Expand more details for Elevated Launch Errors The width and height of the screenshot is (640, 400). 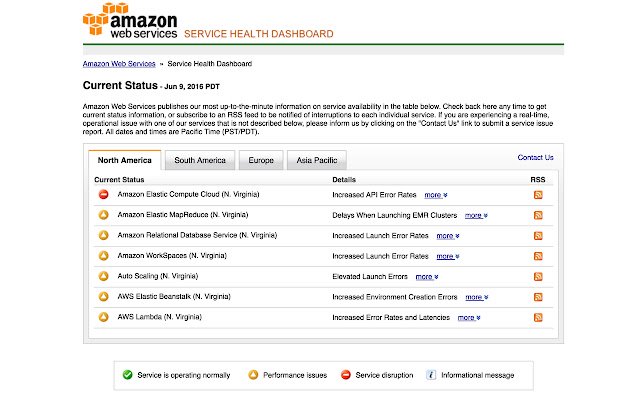click(427, 277)
